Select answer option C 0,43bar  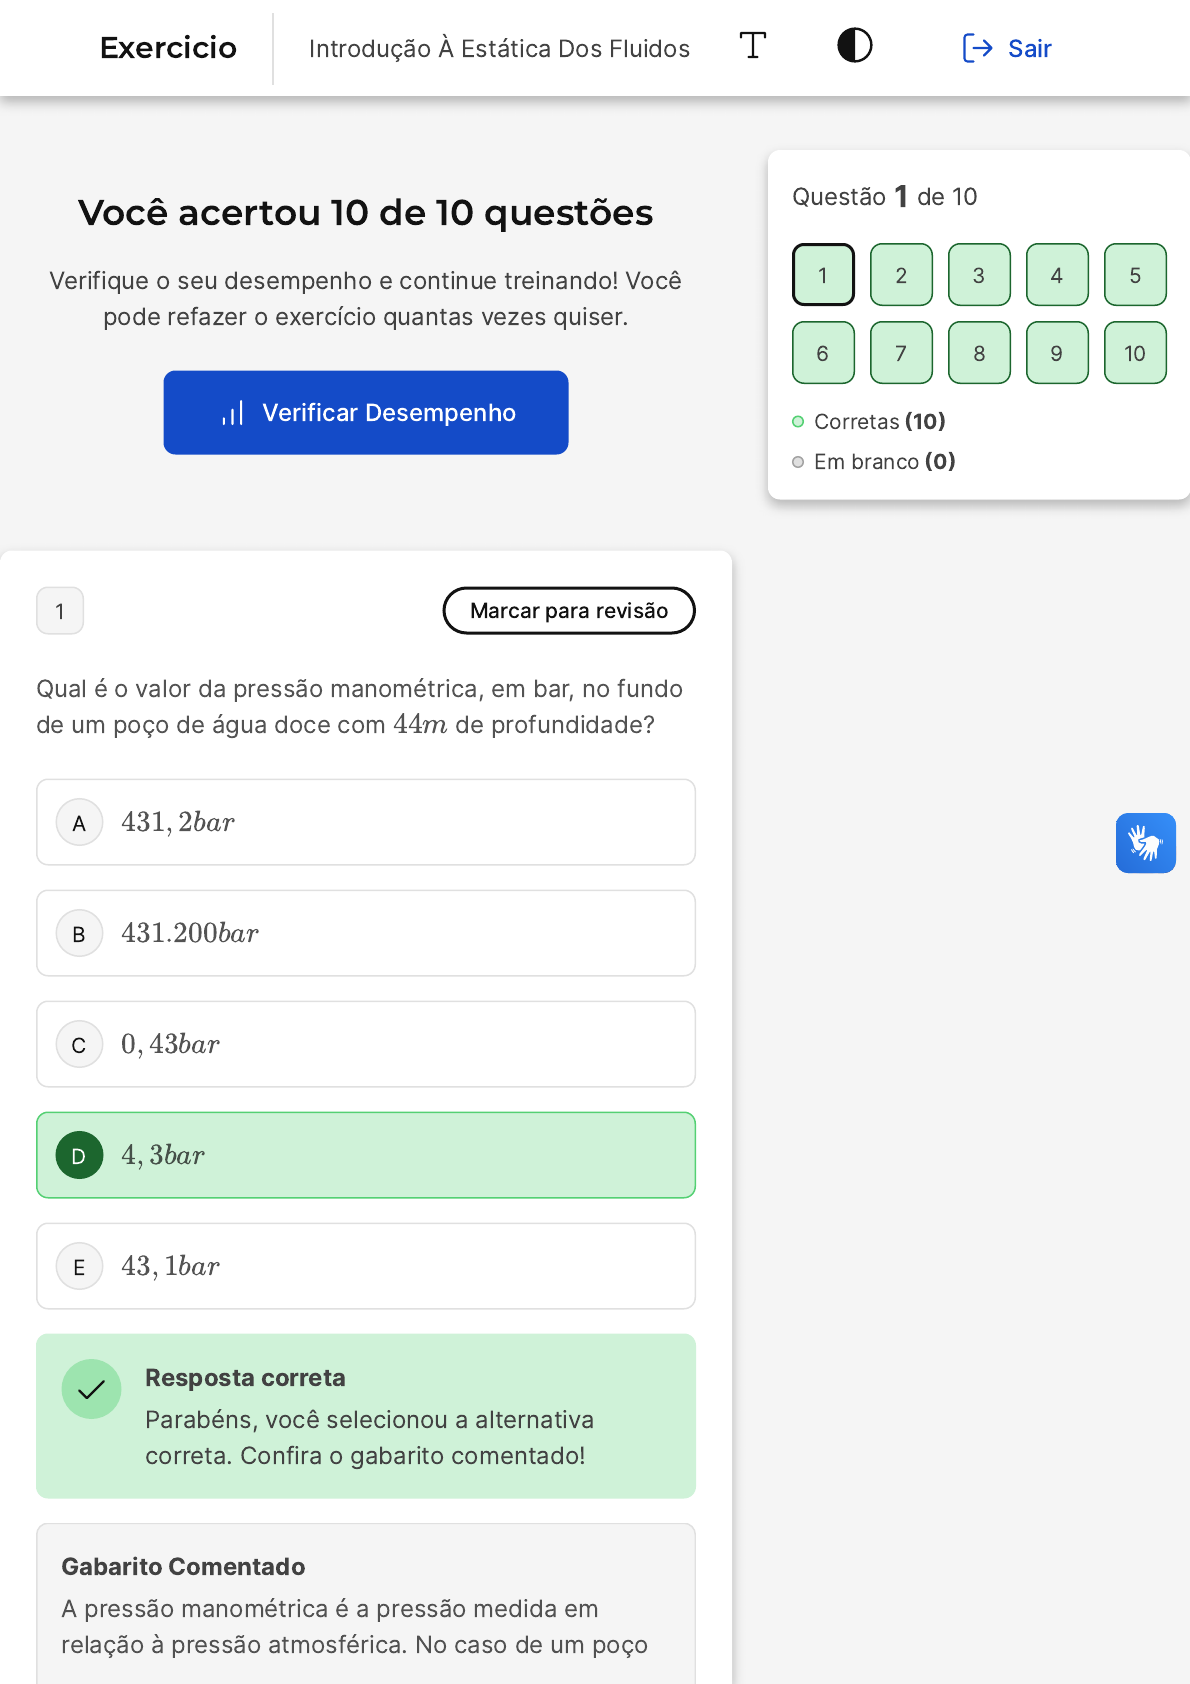click(366, 1044)
